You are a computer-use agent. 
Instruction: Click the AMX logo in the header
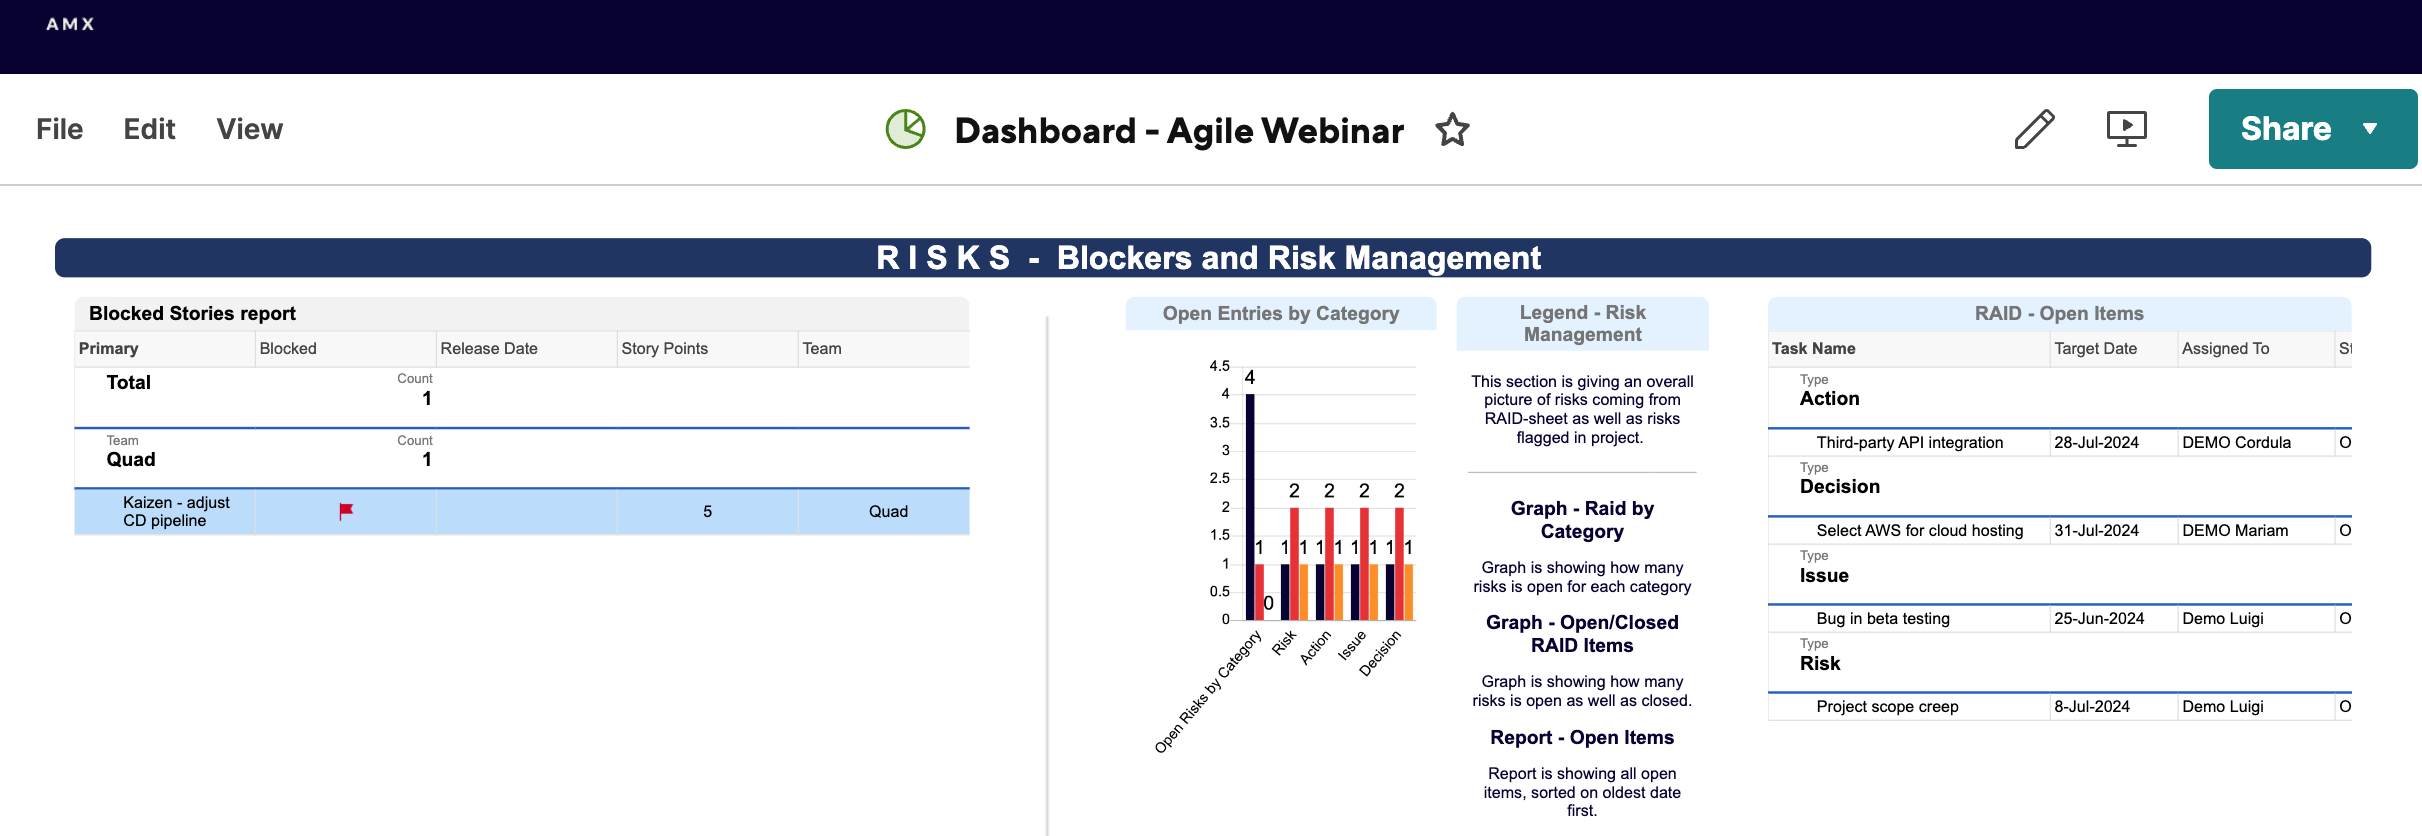coord(70,24)
